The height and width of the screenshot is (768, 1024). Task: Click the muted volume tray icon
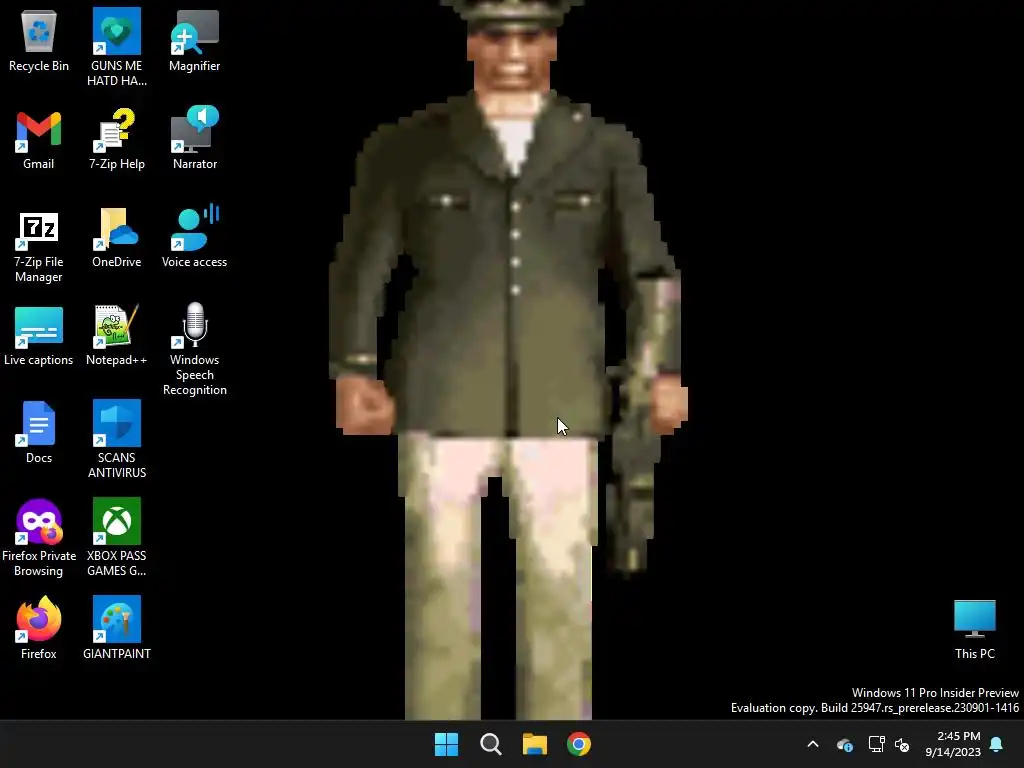tap(902, 744)
